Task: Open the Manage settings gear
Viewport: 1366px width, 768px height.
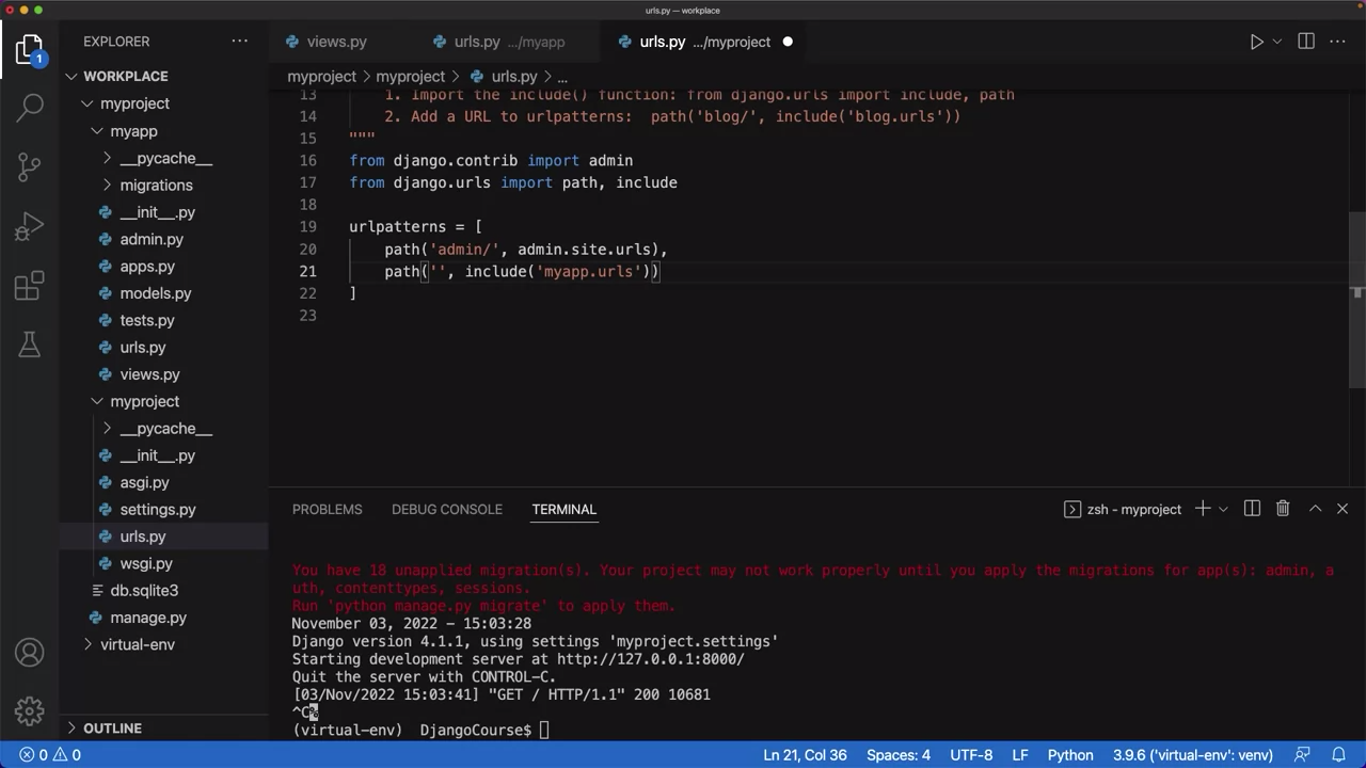Action: pyautogui.click(x=30, y=711)
